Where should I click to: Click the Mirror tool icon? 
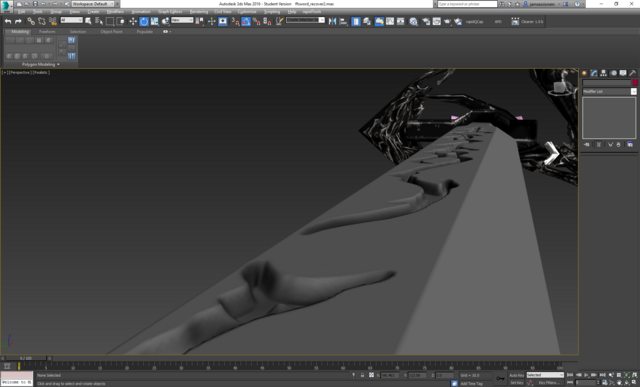coord(332,21)
